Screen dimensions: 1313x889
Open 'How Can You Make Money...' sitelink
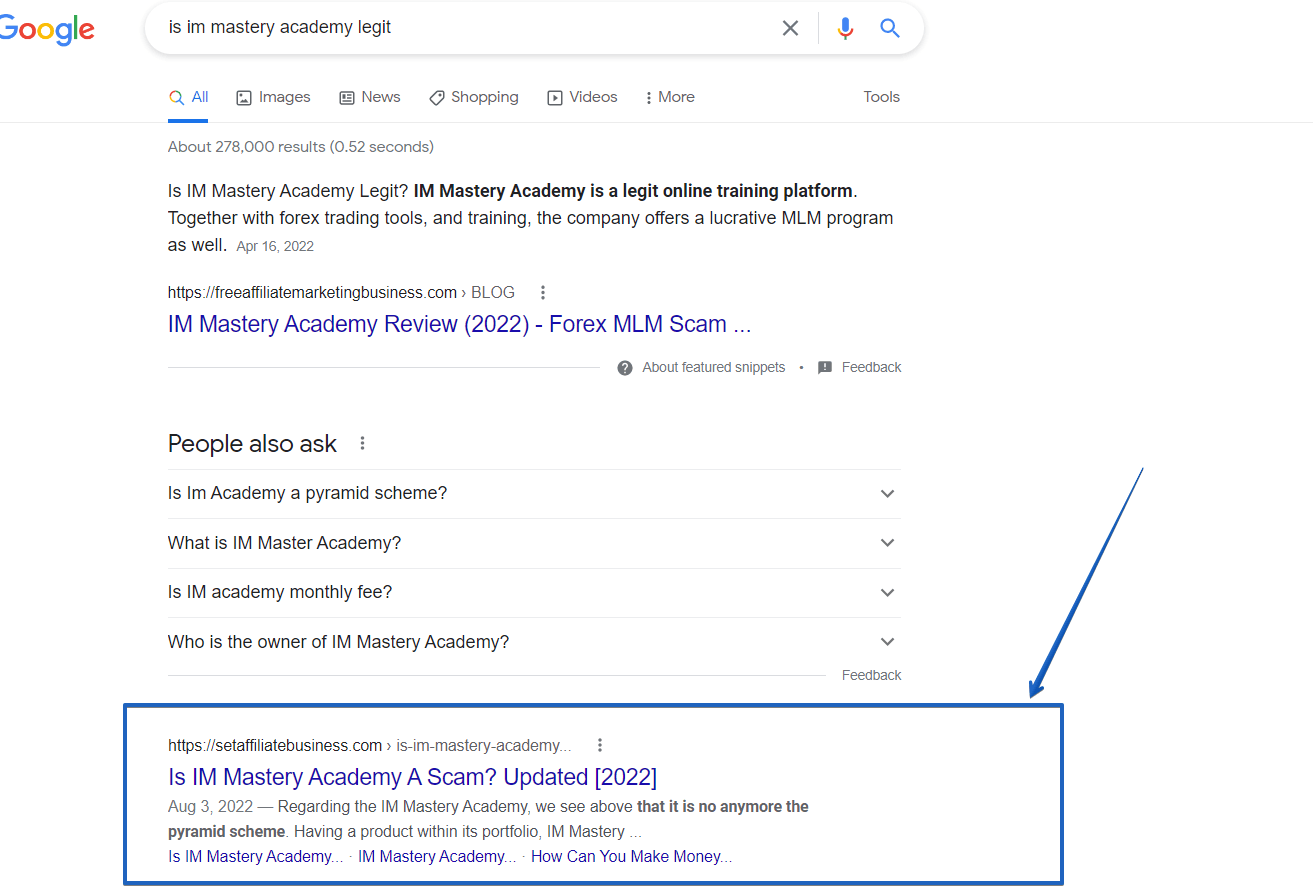tap(631, 857)
